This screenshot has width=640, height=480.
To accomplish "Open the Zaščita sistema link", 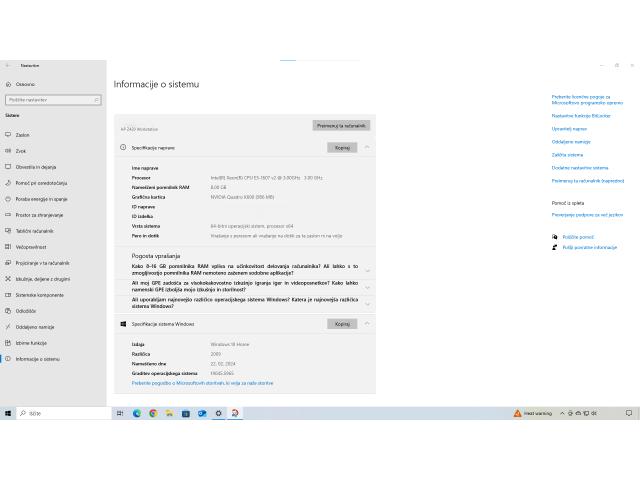I will point(567,155).
